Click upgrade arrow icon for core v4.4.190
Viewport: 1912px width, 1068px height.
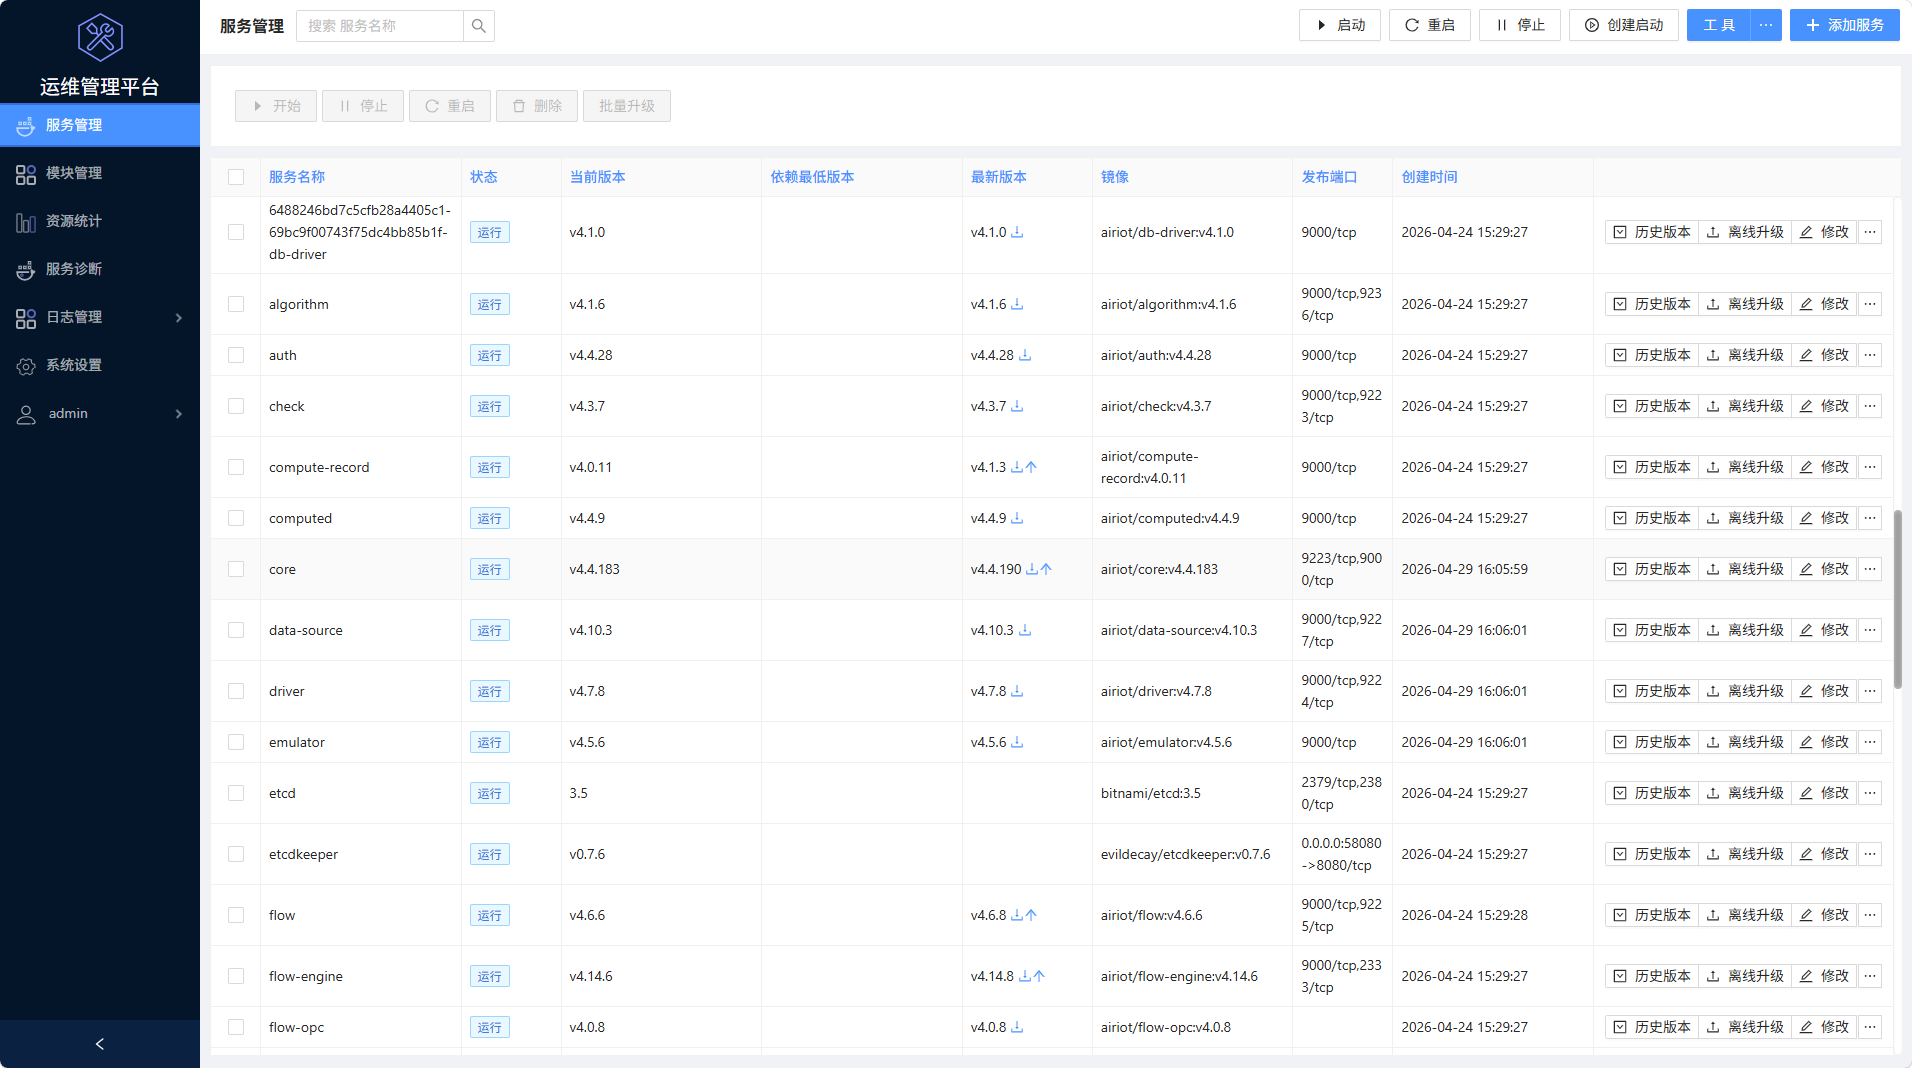click(x=1046, y=569)
